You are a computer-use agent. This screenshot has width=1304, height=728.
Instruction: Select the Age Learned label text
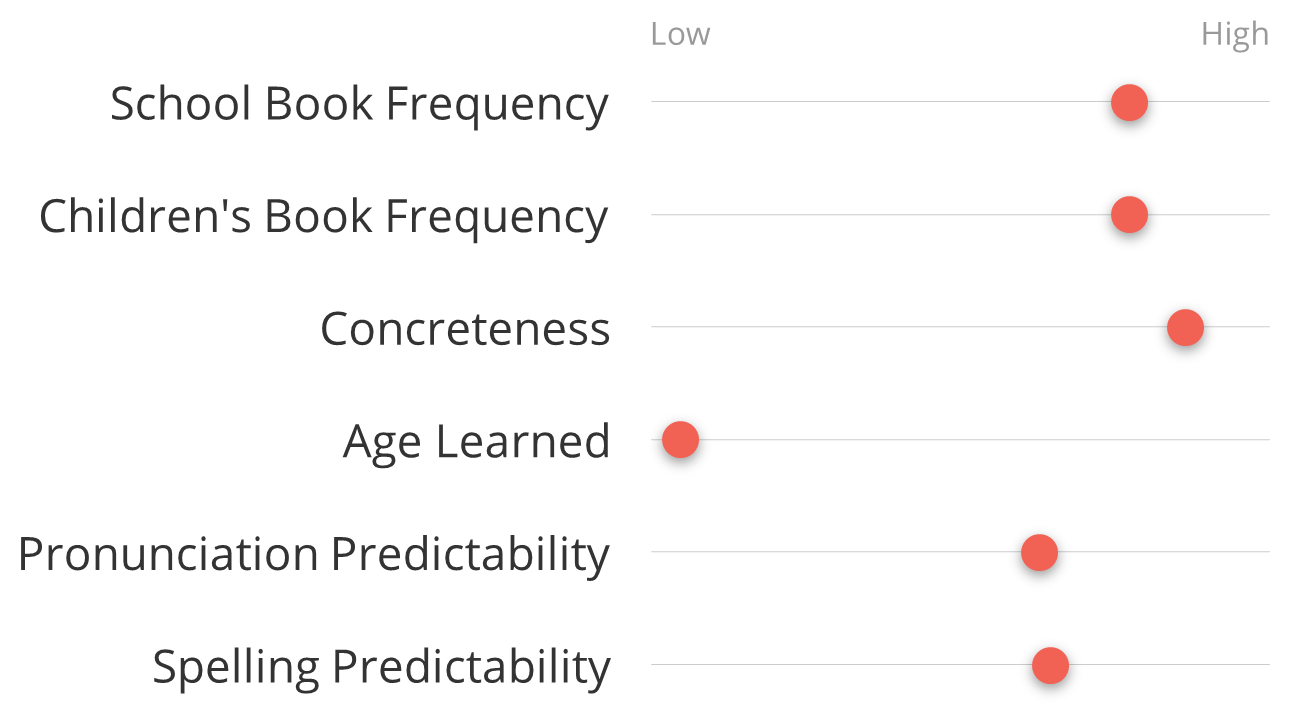click(476, 442)
